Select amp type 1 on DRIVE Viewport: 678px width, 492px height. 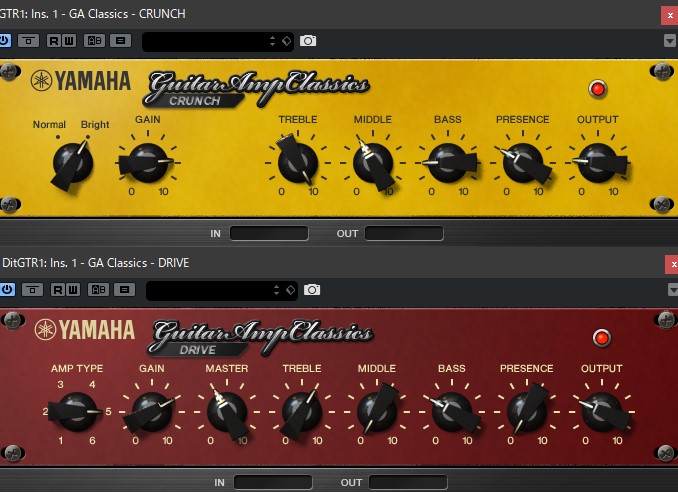click(x=61, y=441)
